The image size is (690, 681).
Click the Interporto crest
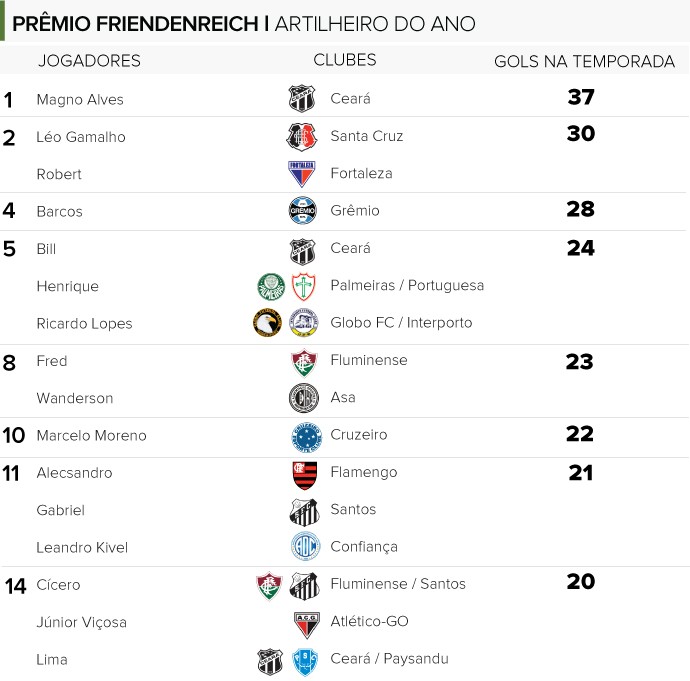(x=303, y=323)
